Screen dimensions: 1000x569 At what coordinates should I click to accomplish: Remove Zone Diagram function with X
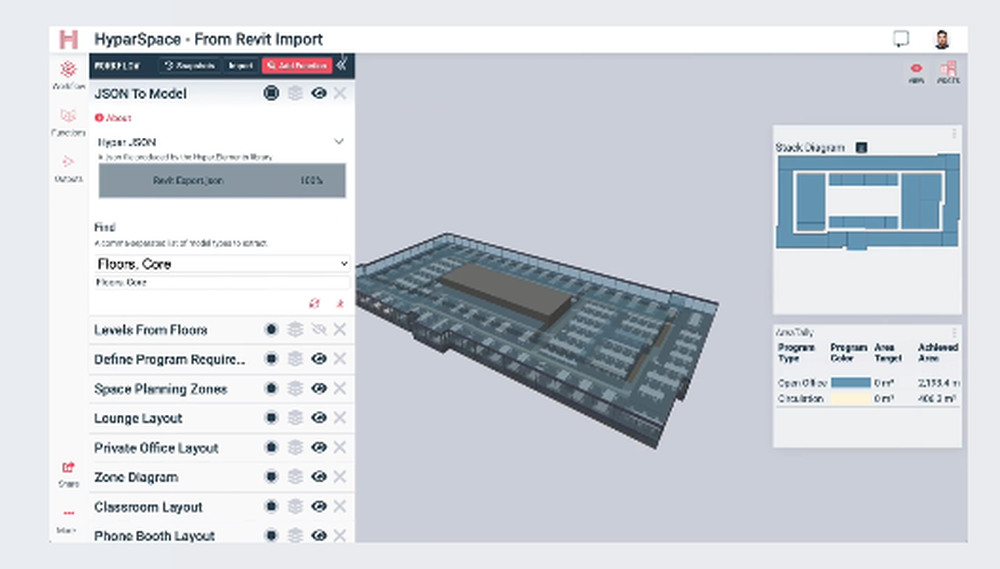(x=340, y=477)
